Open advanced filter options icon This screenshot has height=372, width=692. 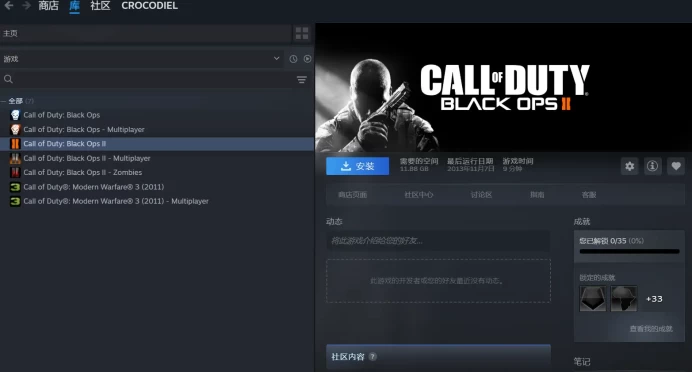(301, 79)
